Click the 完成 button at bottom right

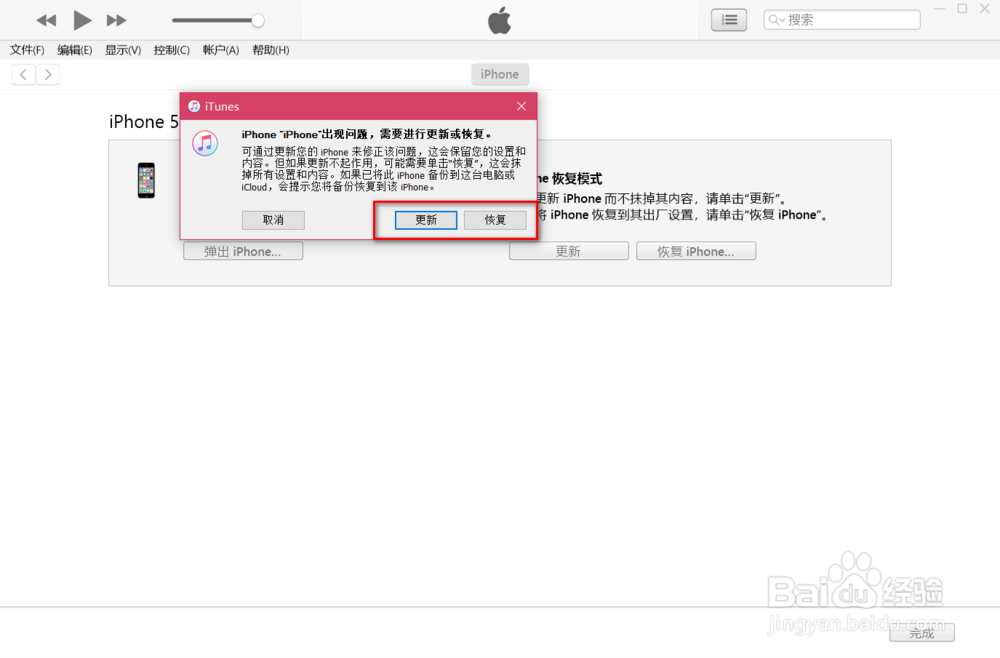921,632
